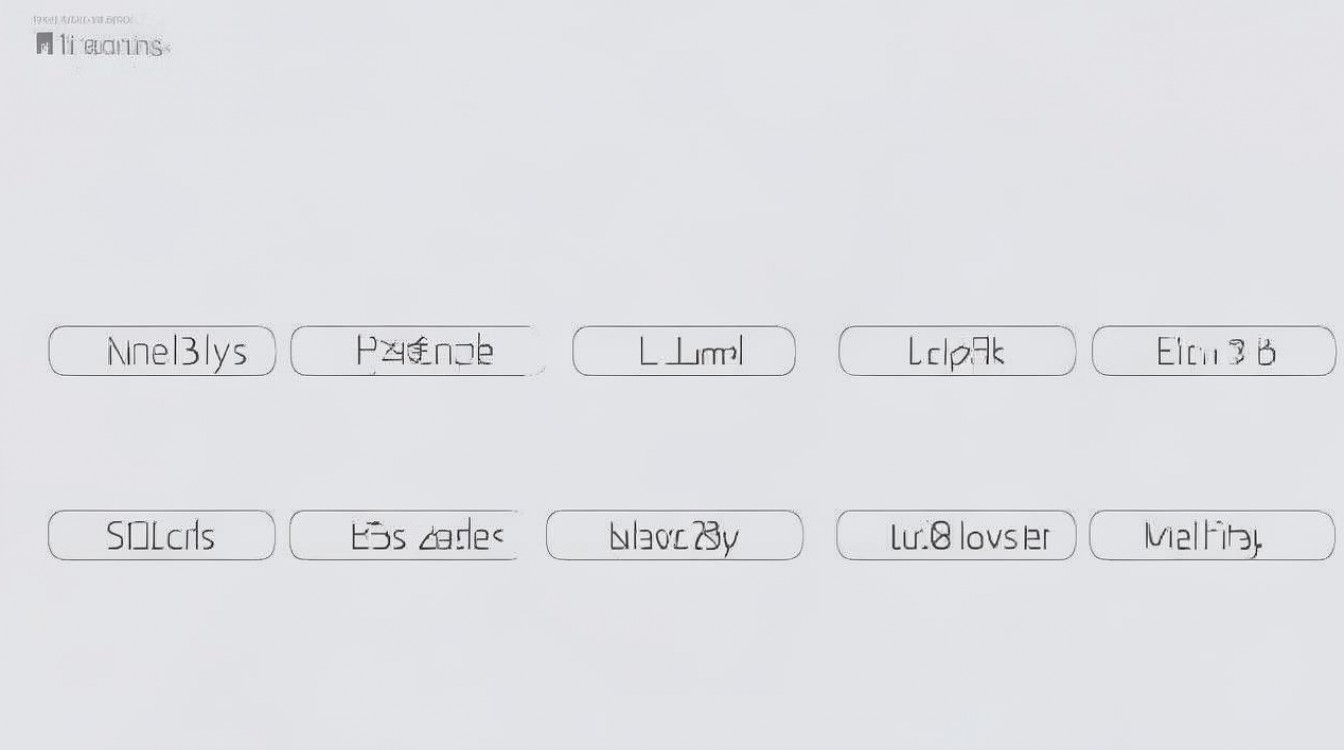Viewport: 1344px width, 750px height.
Task: Click the 'li euanins' page title text
Action: pos(110,46)
